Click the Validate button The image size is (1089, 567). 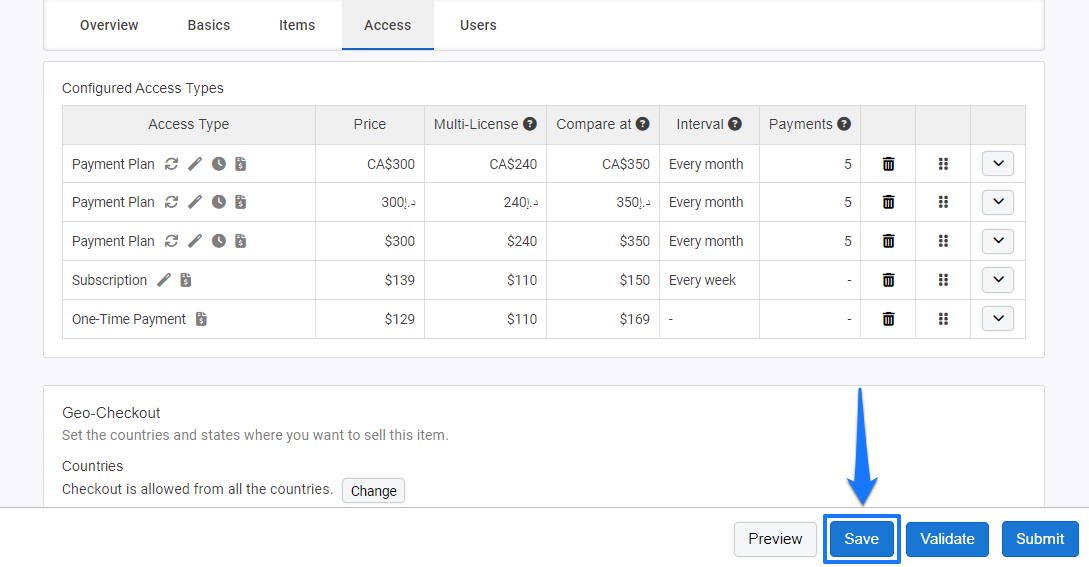[x=947, y=539]
